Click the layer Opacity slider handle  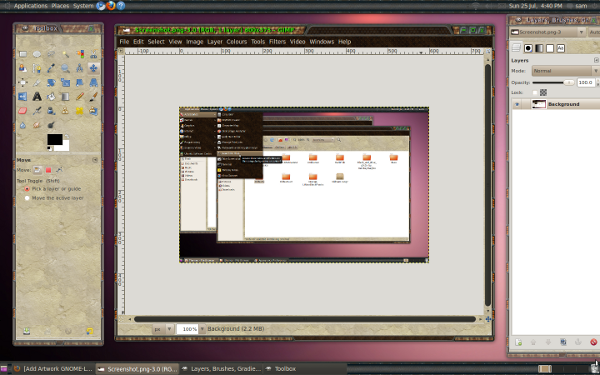point(569,83)
